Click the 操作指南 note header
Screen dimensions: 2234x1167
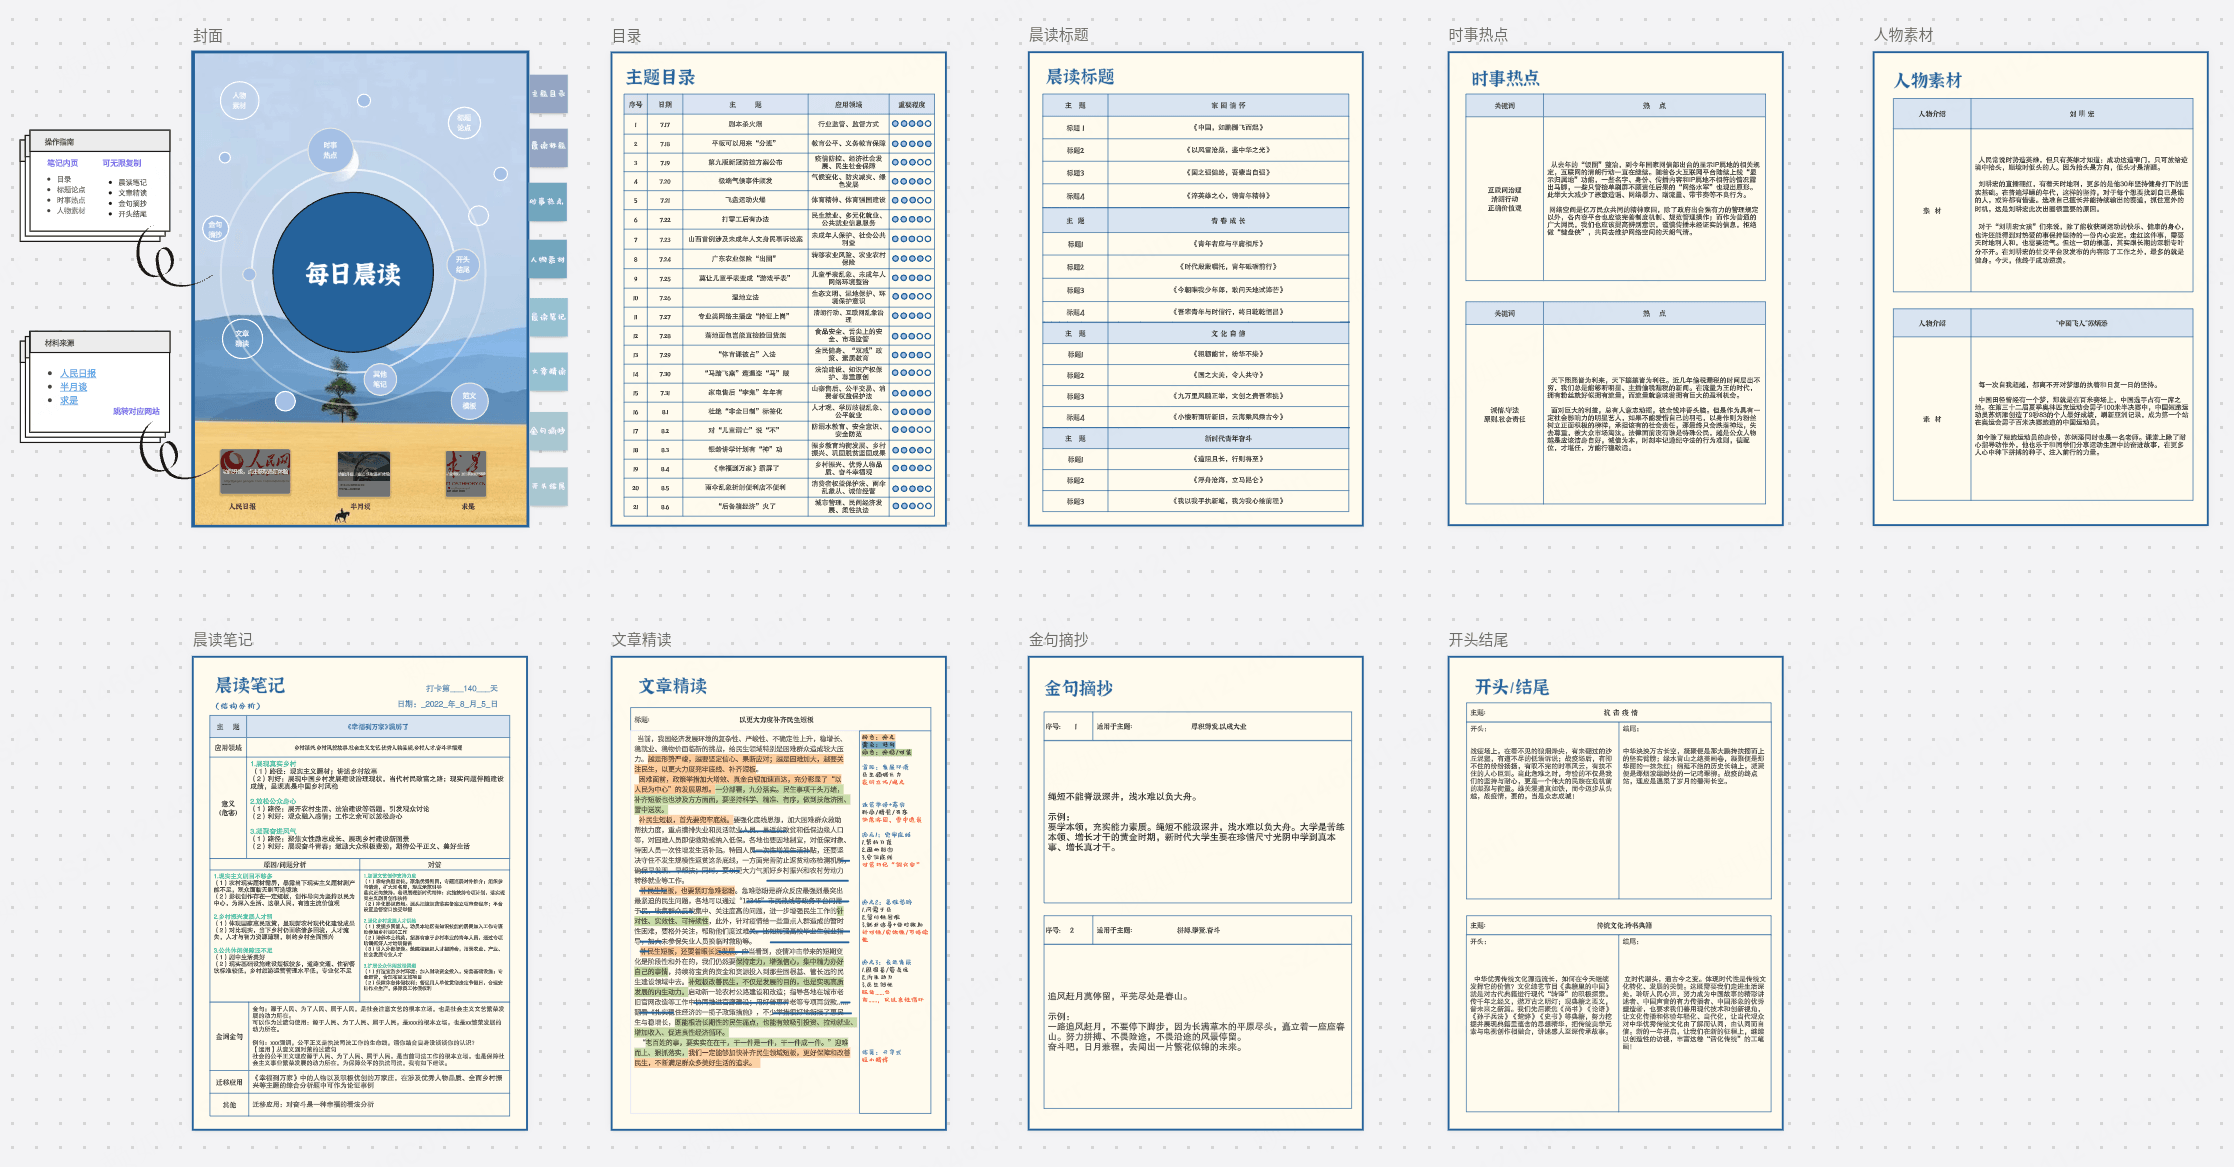(x=100, y=142)
